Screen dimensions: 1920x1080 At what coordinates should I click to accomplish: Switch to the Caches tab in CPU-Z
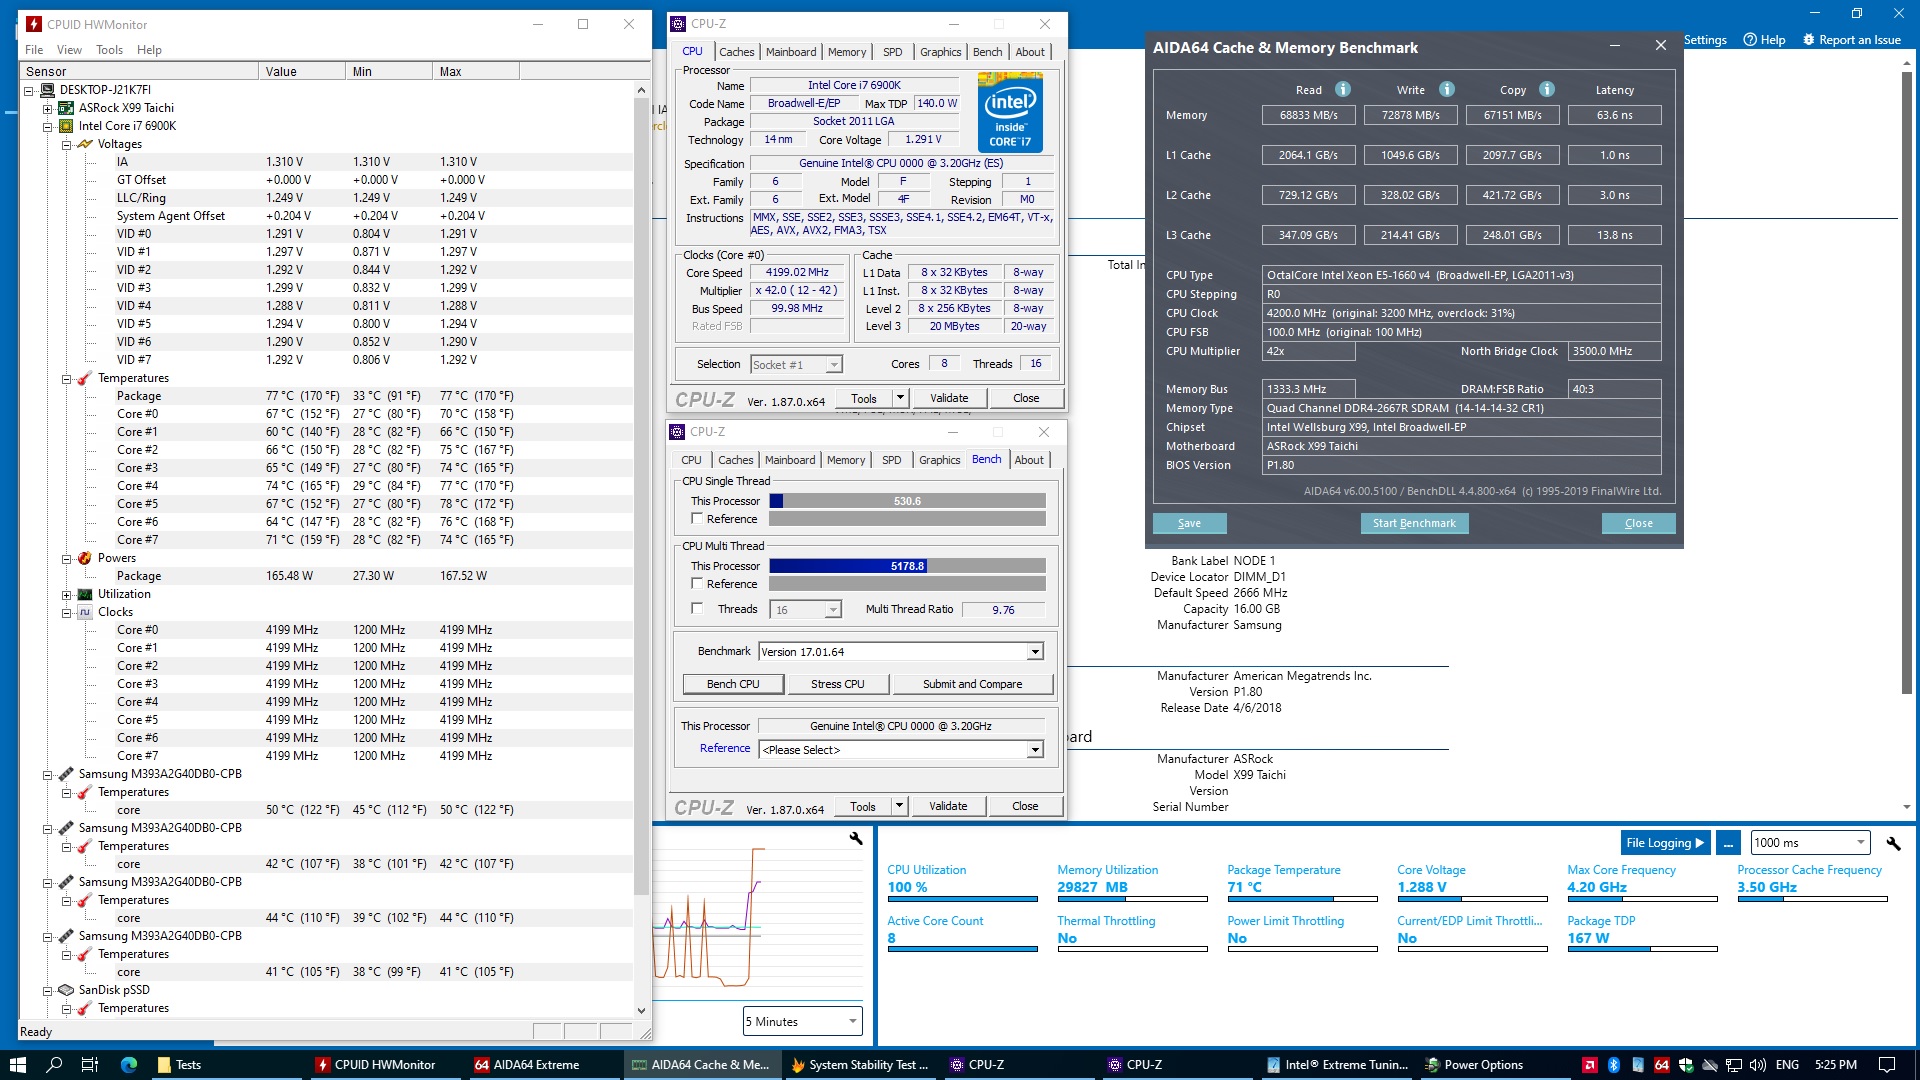[736, 52]
